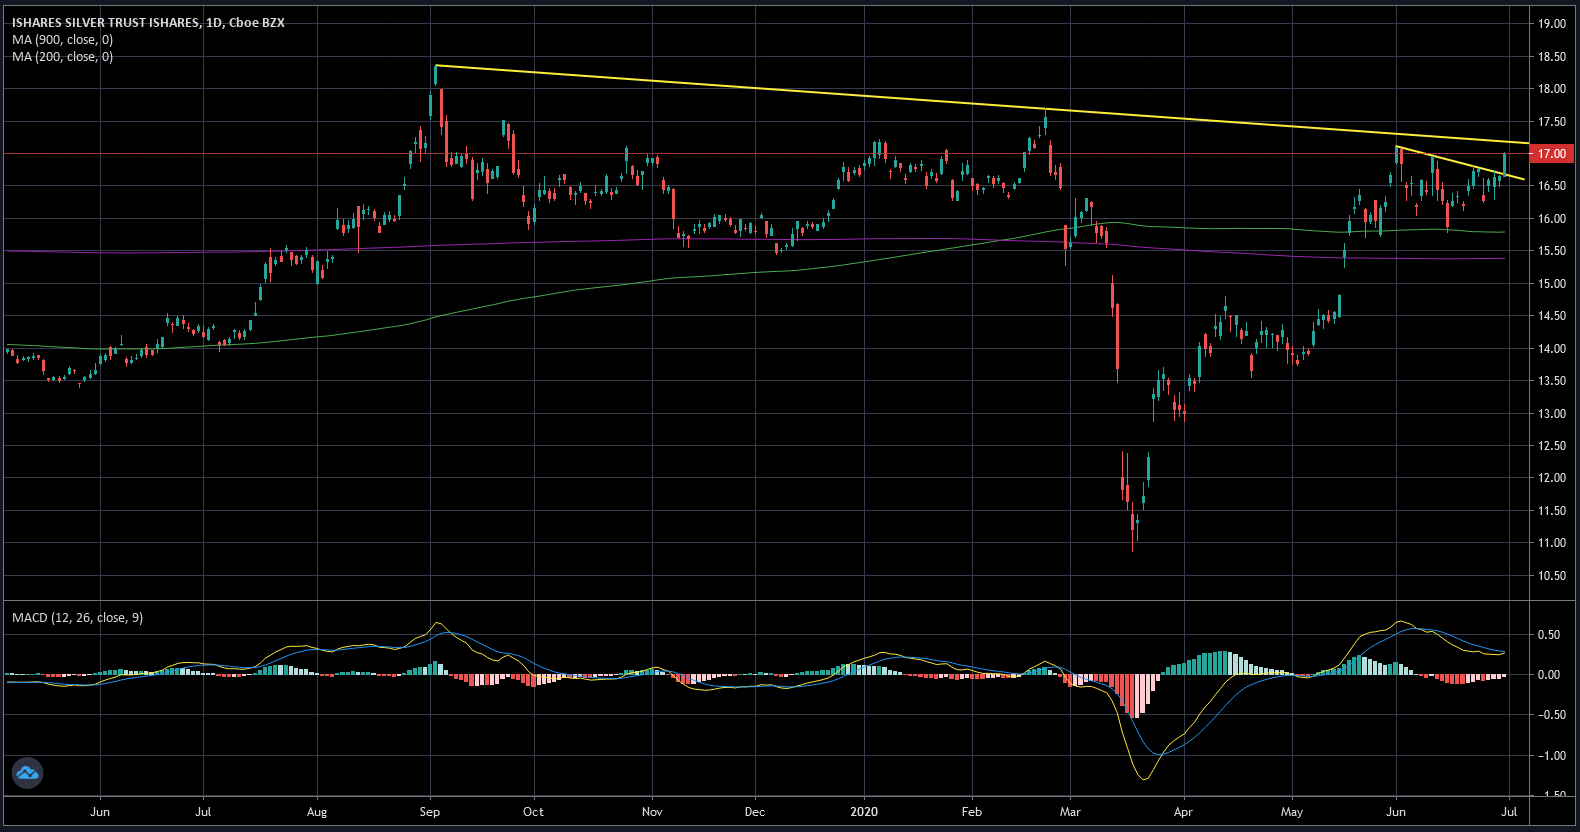Image resolution: width=1580 pixels, height=832 pixels.
Task: Click the 16.00 price axis label
Action: pos(1552,219)
